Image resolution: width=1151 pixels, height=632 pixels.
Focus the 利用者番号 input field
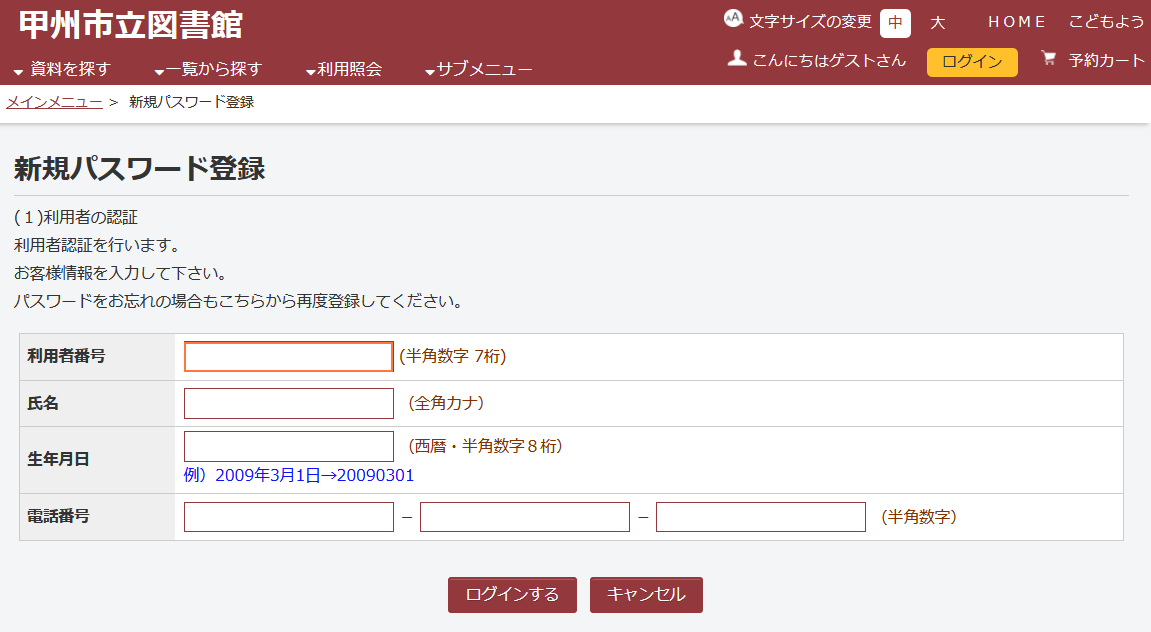[288, 357]
